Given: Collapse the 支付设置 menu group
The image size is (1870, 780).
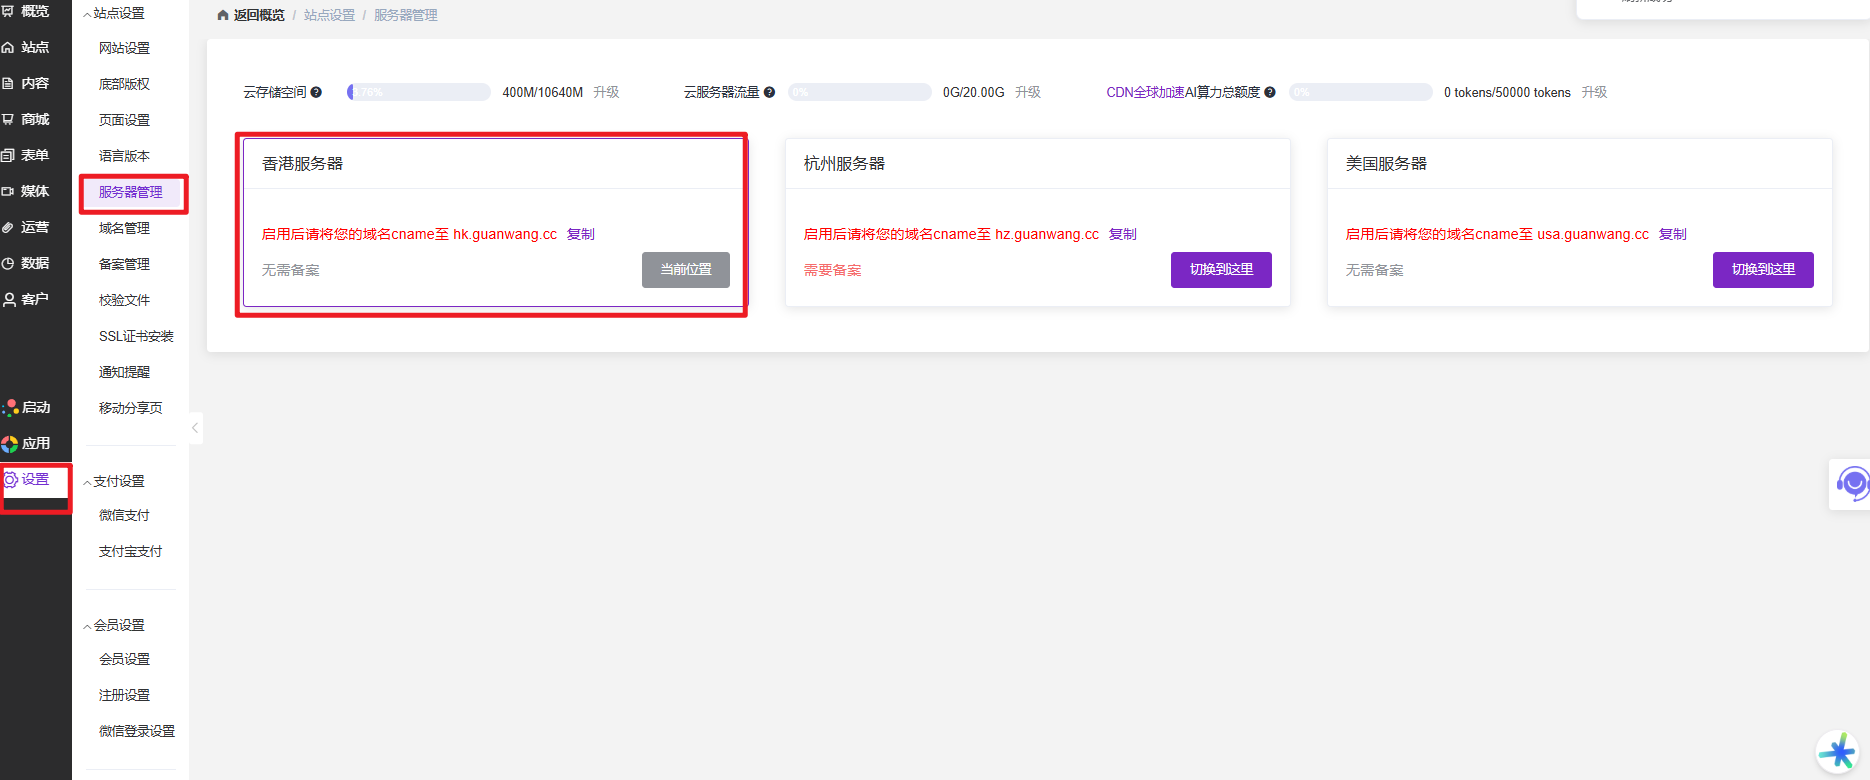Looking at the screenshot, I should pos(87,482).
